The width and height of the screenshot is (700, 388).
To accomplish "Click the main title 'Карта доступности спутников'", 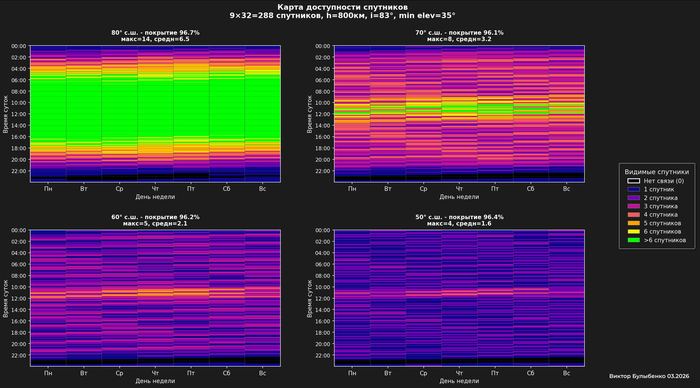I will coord(342,7).
